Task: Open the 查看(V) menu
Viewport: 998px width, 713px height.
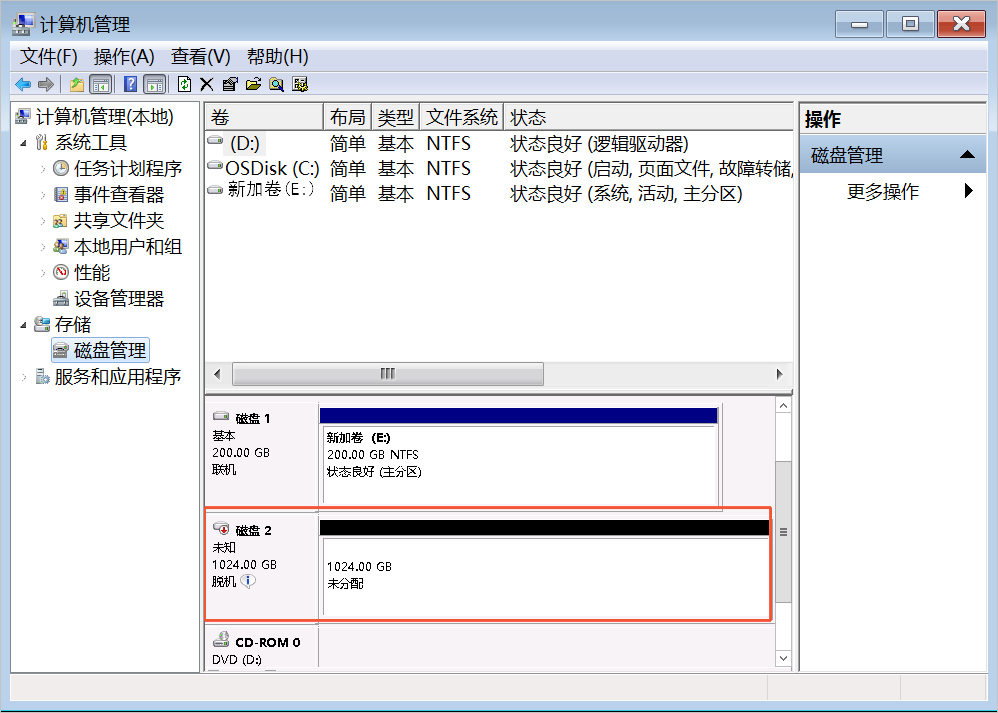Action: tap(200, 57)
